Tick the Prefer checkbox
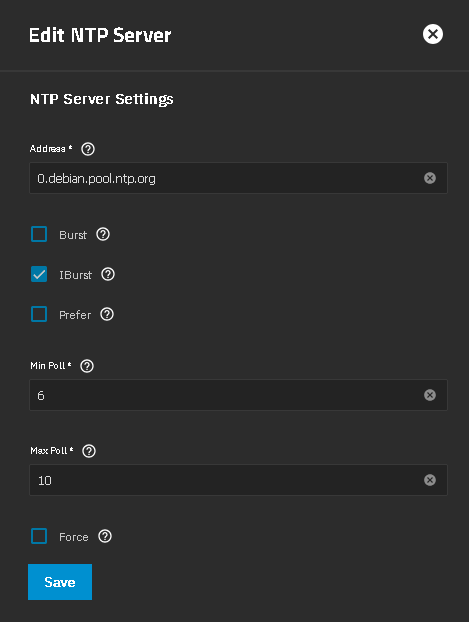The height and width of the screenshot is (622, 469). tap(39, 315)
